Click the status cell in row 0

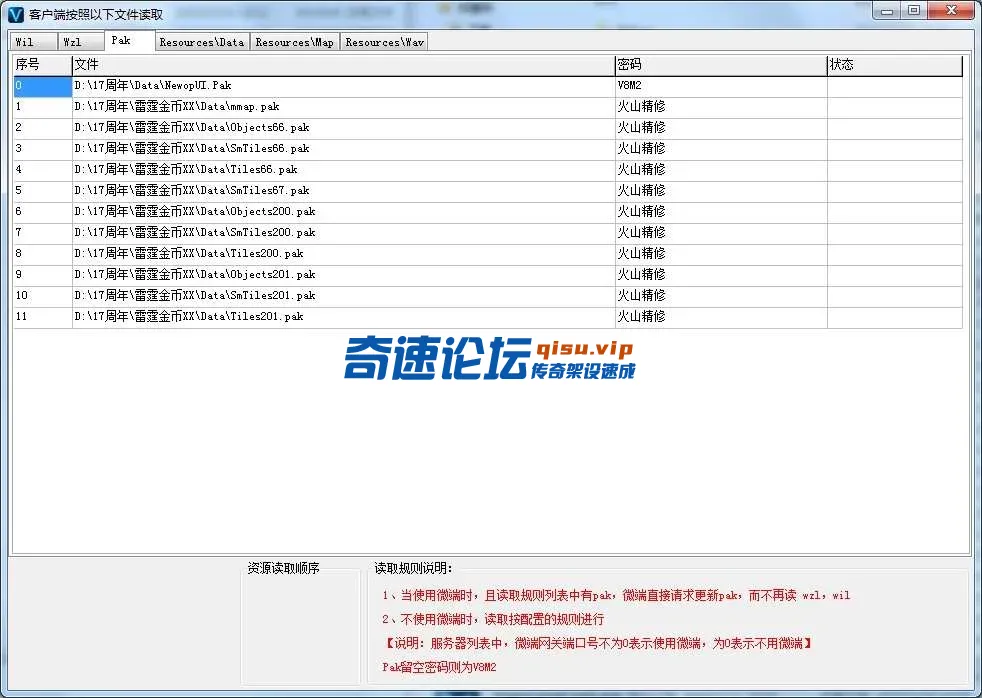click(x=894, y=86)
